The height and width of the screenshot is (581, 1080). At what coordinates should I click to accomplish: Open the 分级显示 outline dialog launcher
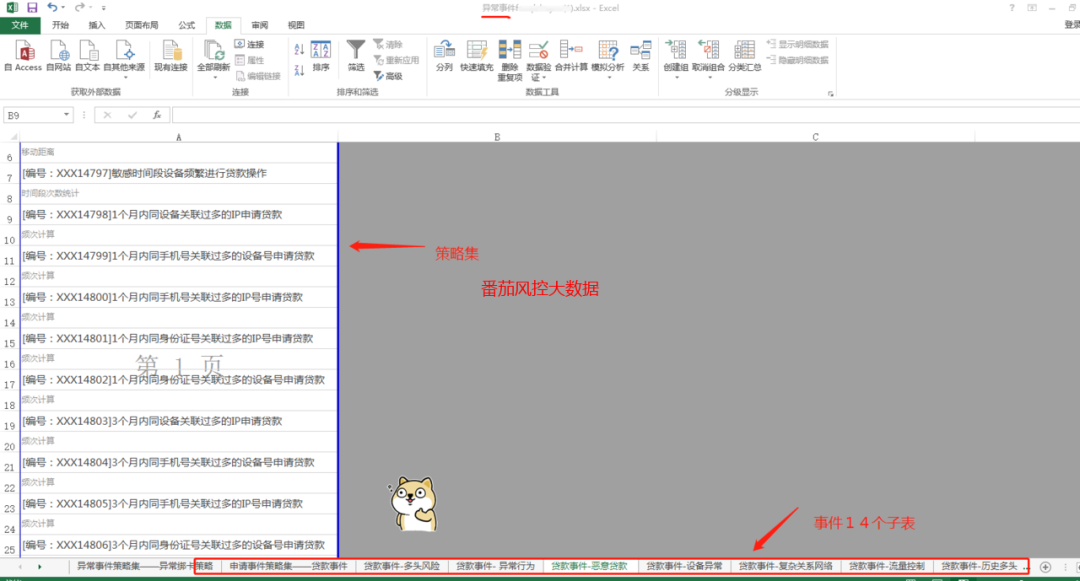[831, 93]
